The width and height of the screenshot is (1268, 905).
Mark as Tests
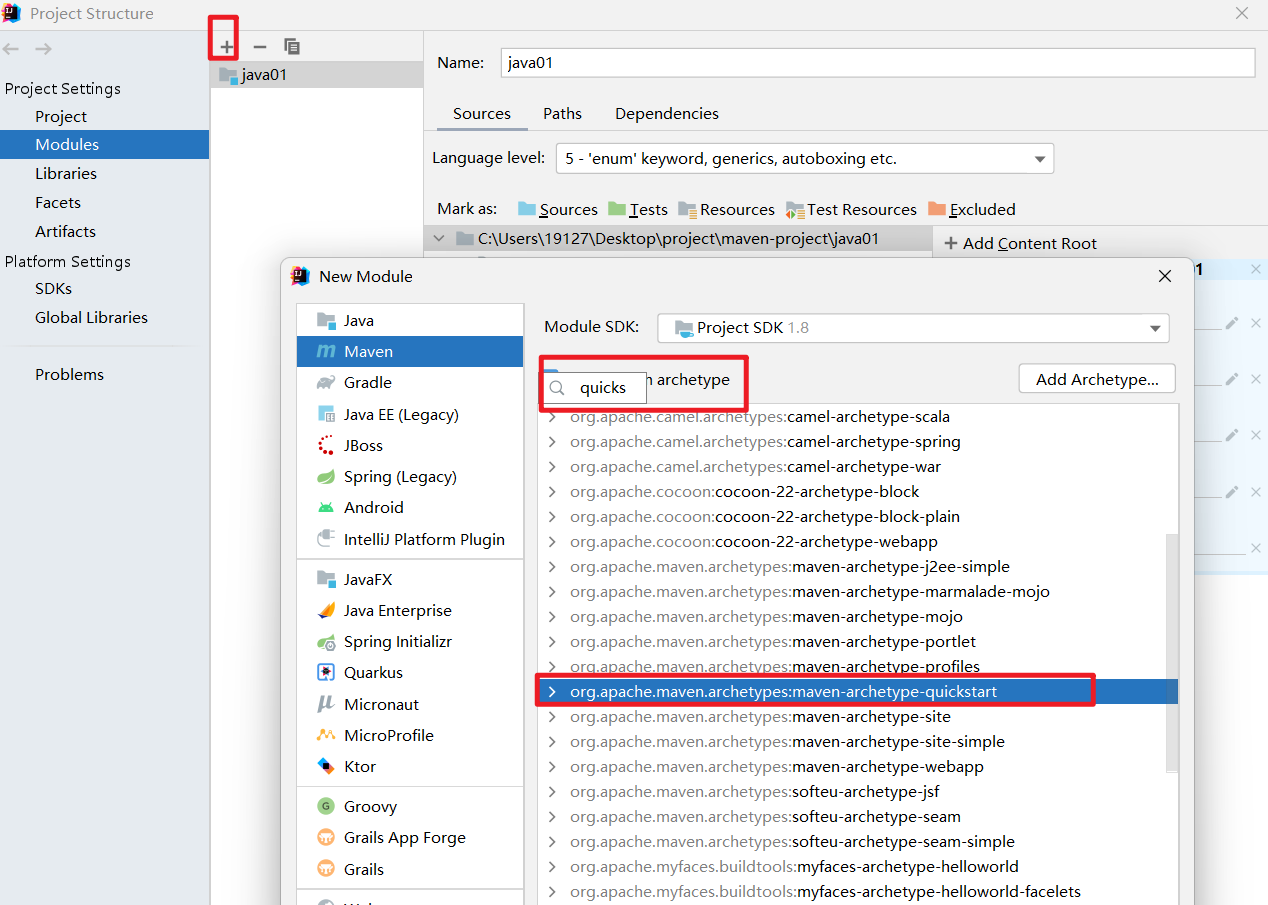coord(638,209)
